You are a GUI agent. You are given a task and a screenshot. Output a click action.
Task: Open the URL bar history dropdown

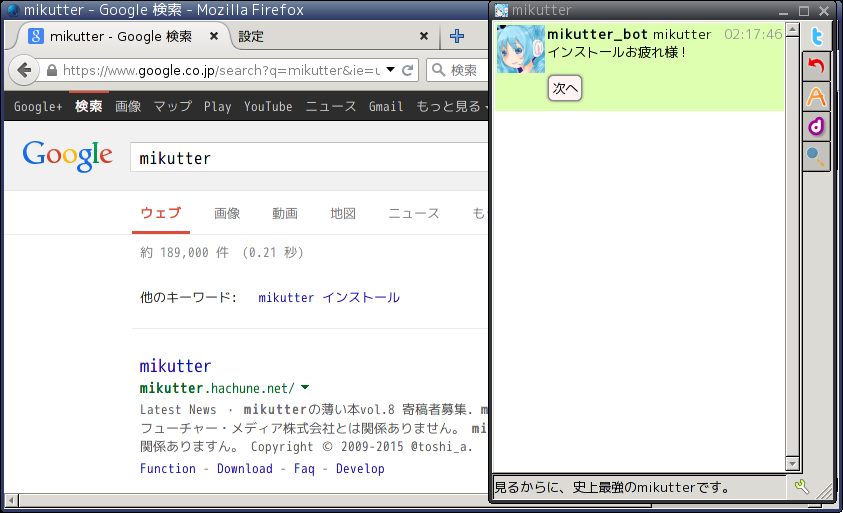391,70
